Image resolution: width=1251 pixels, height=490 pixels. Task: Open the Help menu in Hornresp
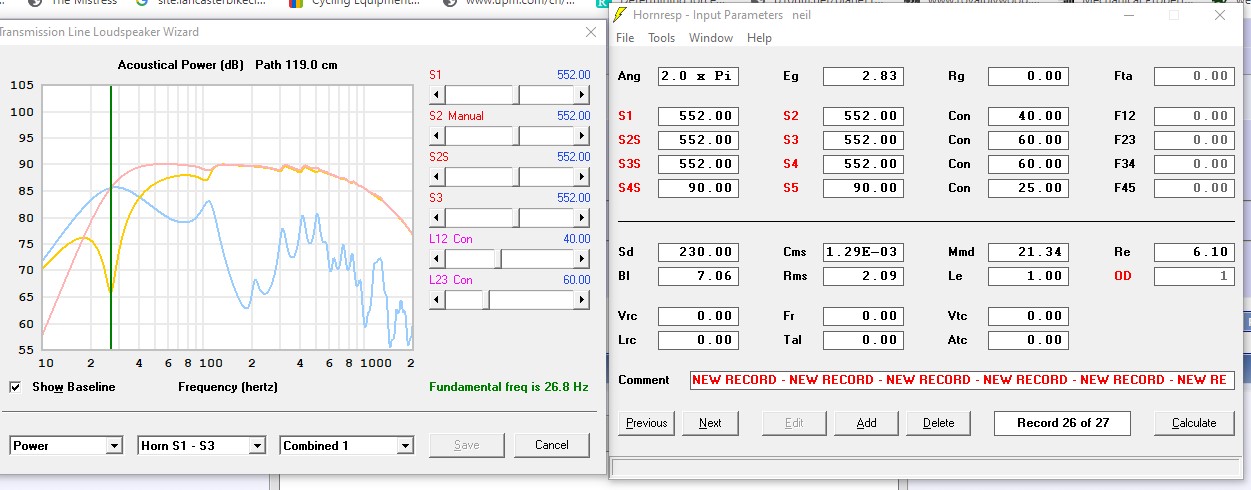759,38
